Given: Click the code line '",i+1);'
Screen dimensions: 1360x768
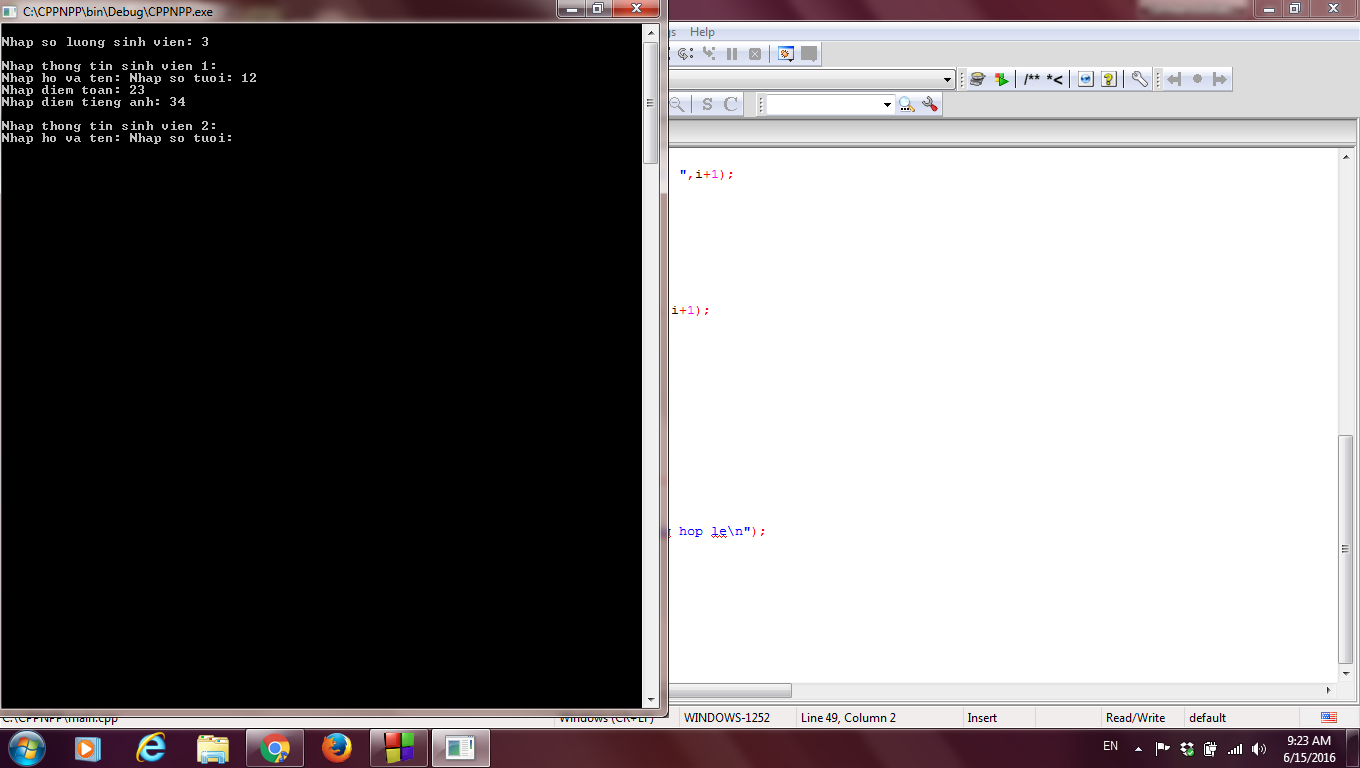Looking at the screenshot, I should (x=707, y=174).
